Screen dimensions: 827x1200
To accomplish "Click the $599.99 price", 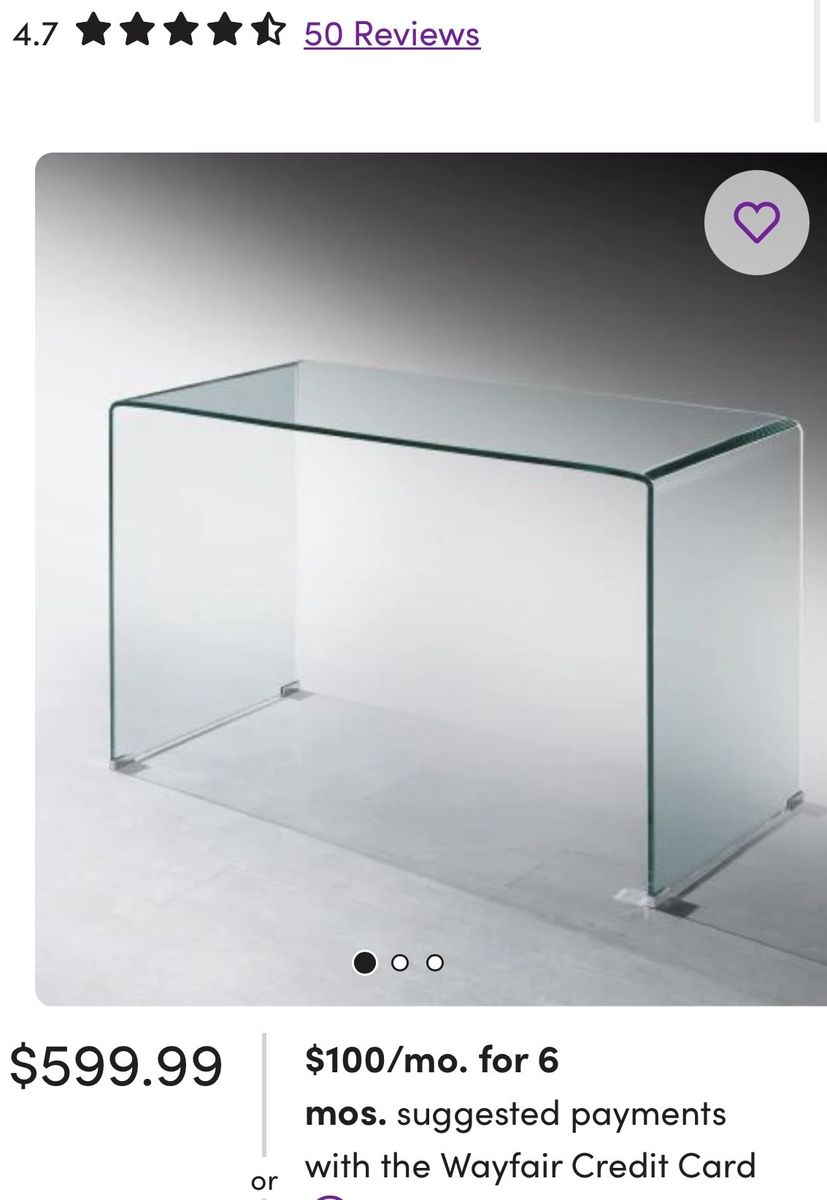I will (x=116, y=1065).
